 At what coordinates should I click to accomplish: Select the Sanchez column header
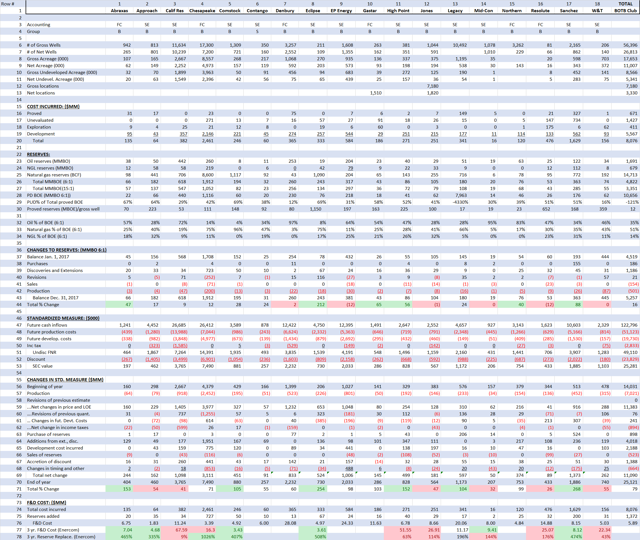click(569, 11)
